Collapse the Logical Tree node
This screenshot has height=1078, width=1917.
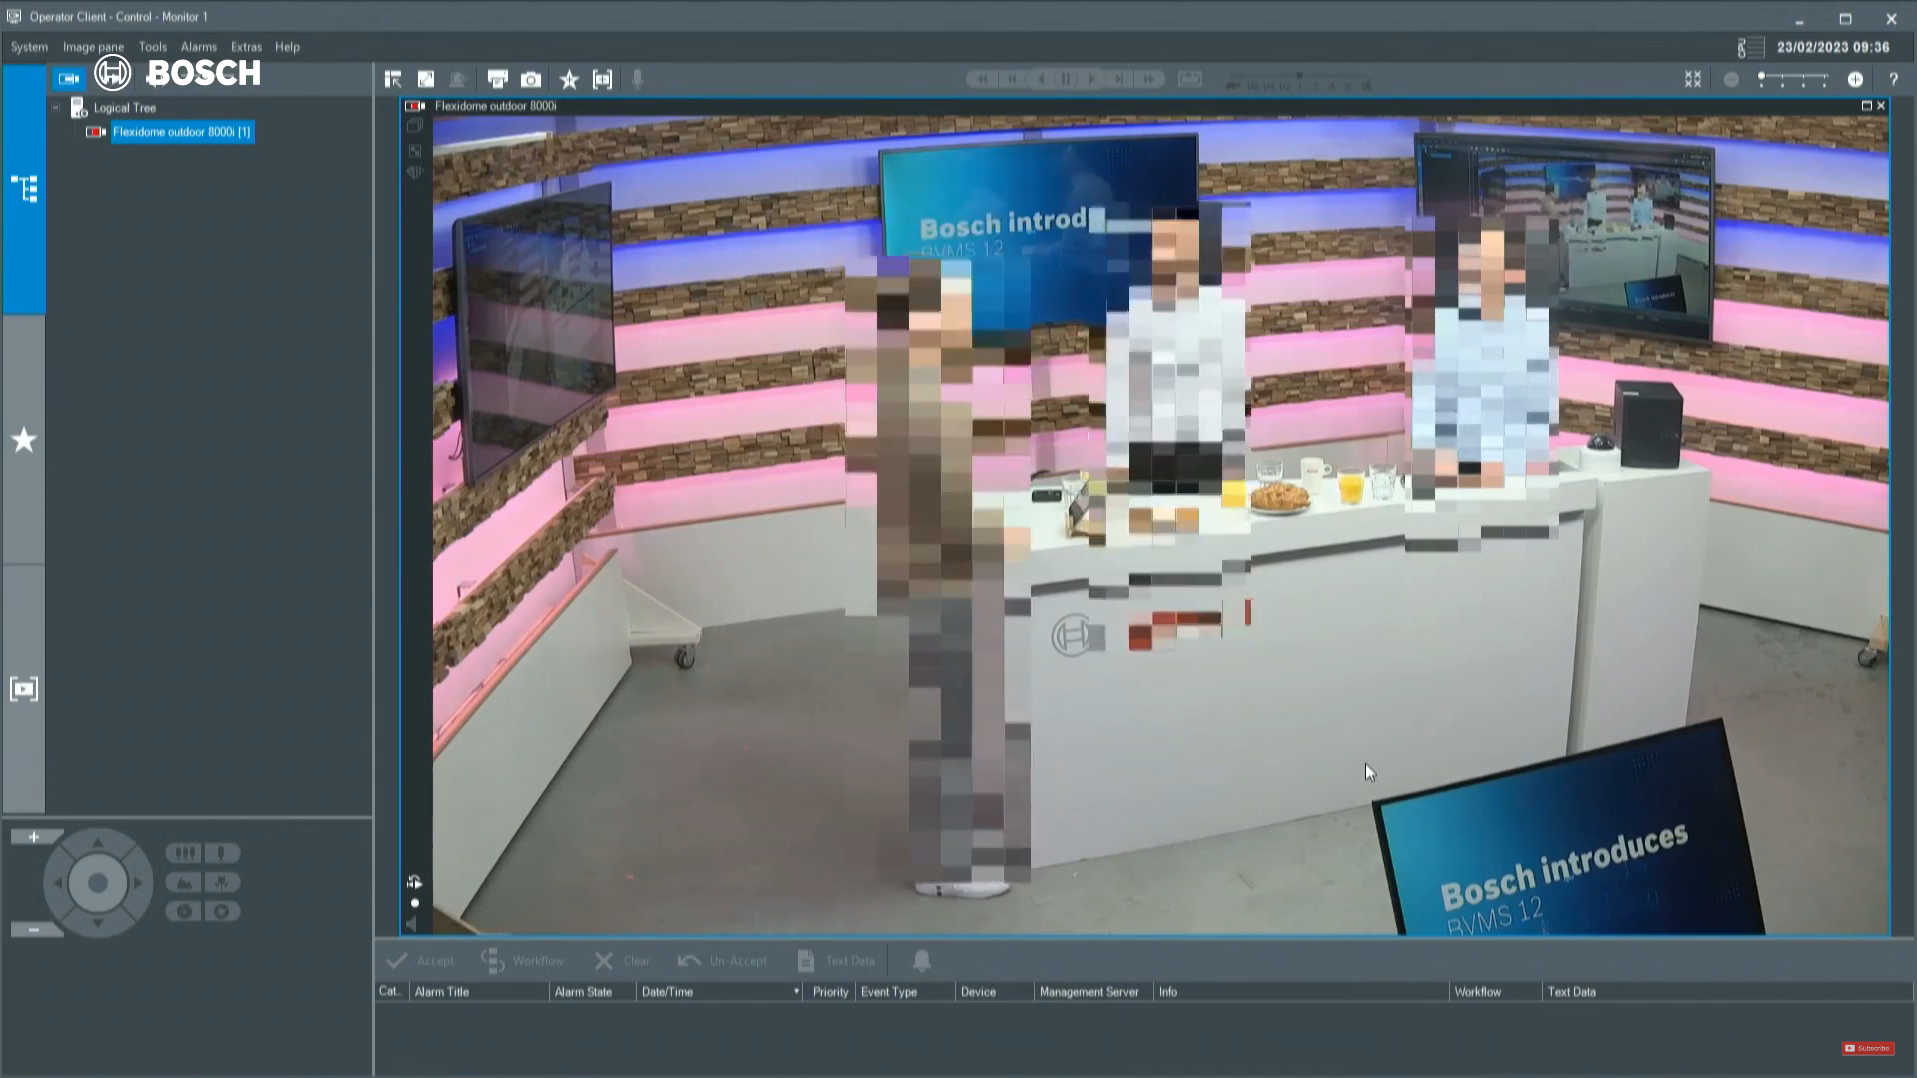pos(56,108)
